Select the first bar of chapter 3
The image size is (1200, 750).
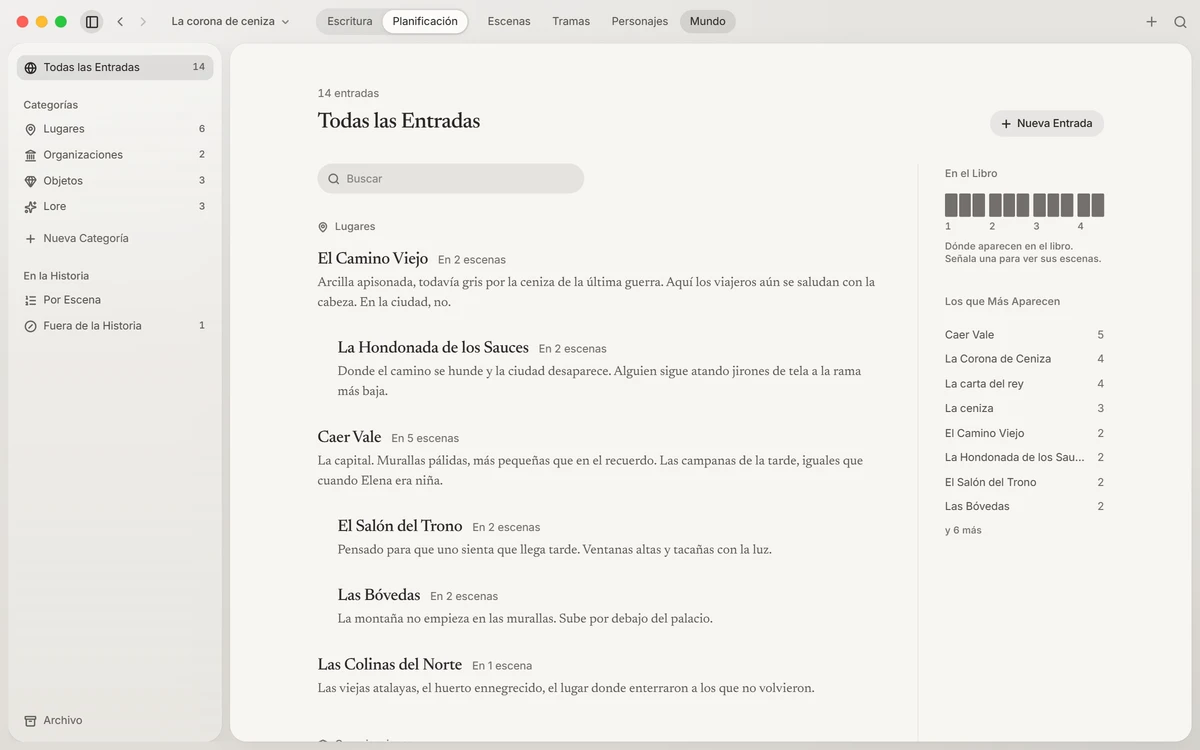coord(1039,205)
